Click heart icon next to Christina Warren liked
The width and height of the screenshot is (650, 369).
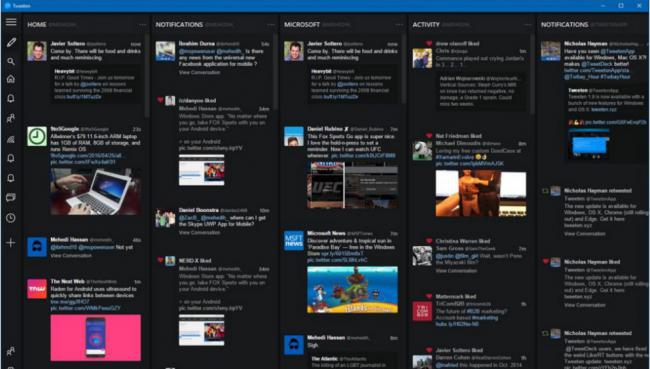pos(429,240)
